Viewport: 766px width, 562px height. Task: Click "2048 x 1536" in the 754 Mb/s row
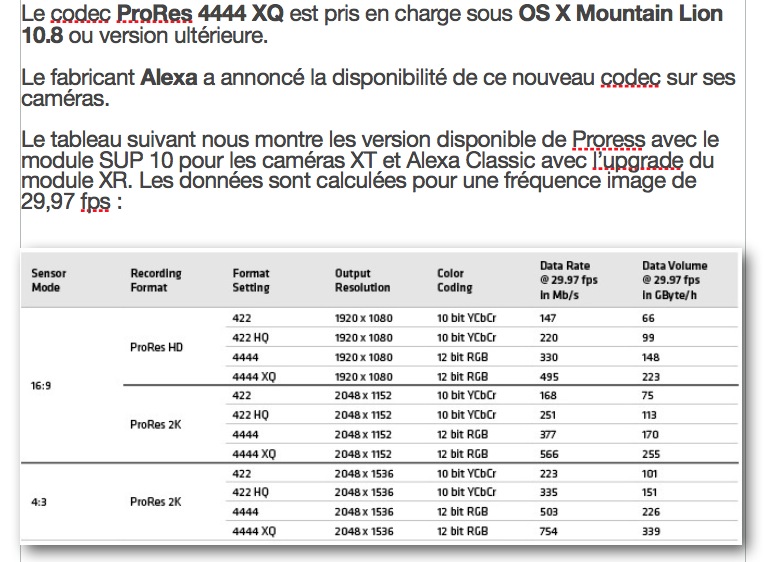(364, 531)
